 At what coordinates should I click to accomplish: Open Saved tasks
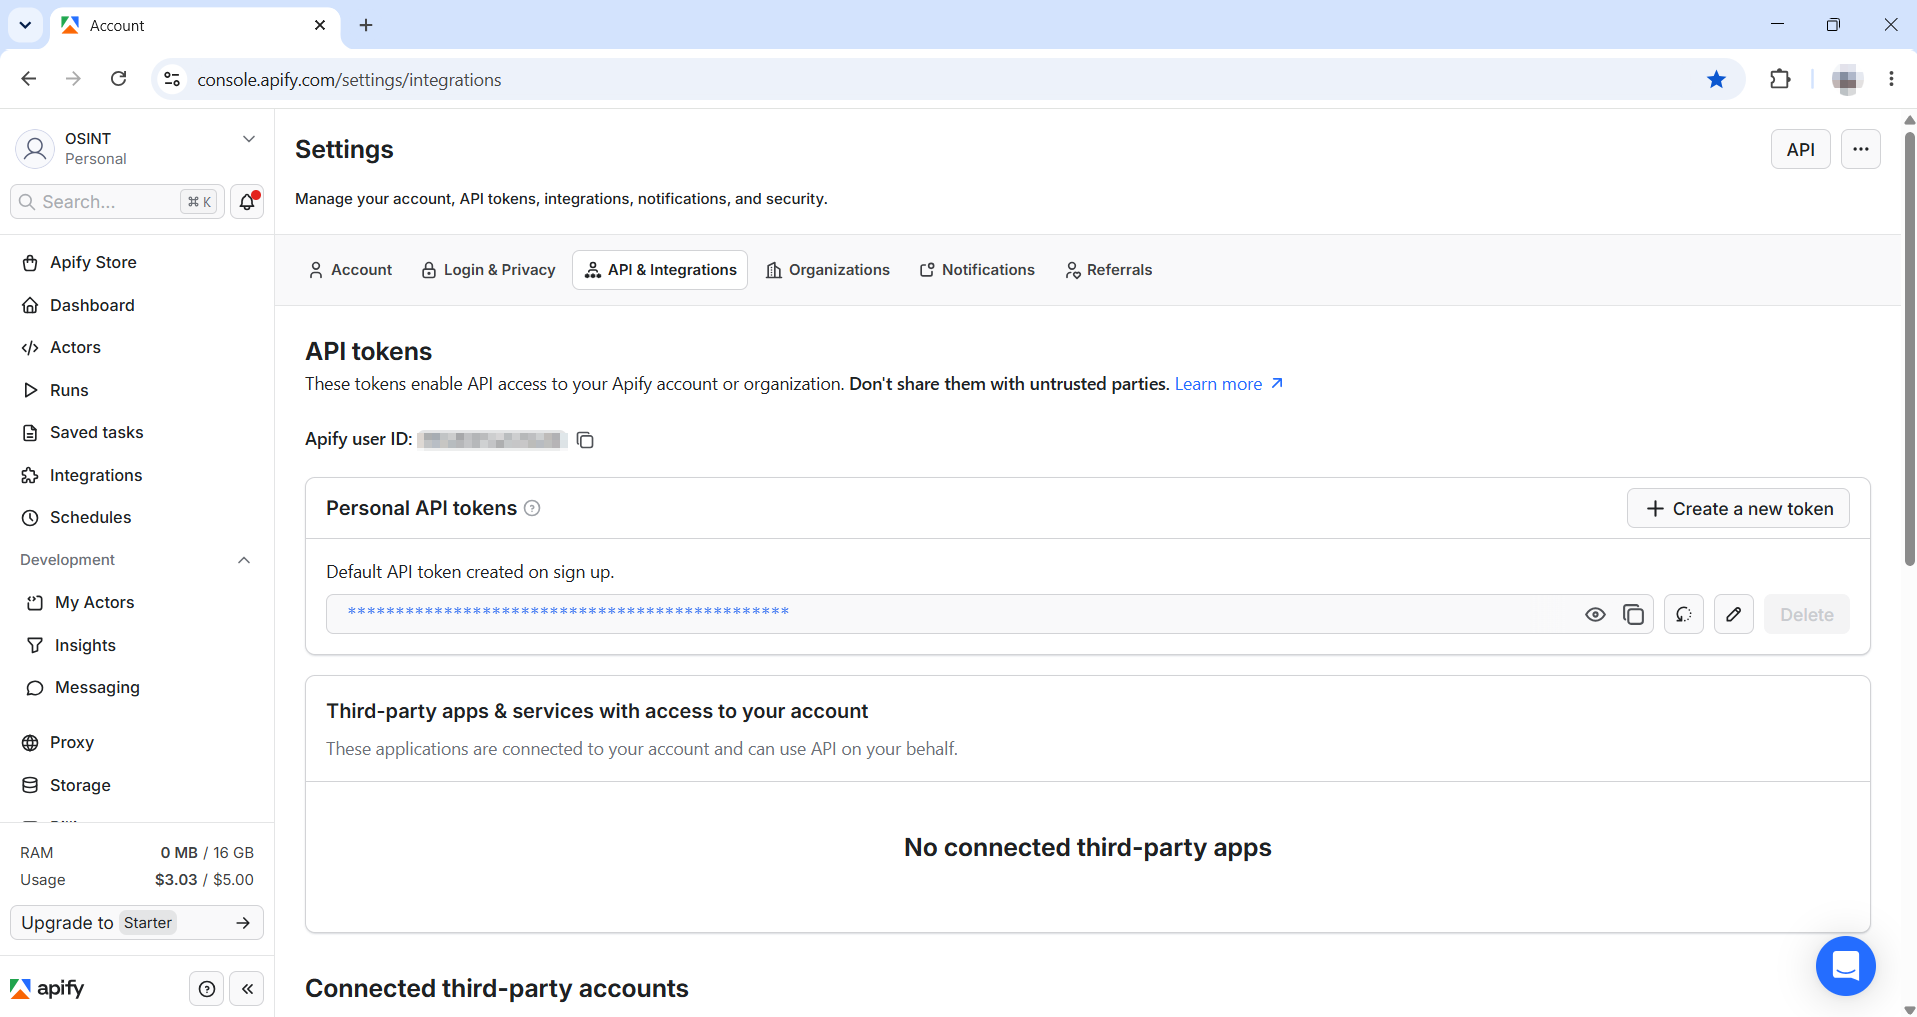click(137, 432)
